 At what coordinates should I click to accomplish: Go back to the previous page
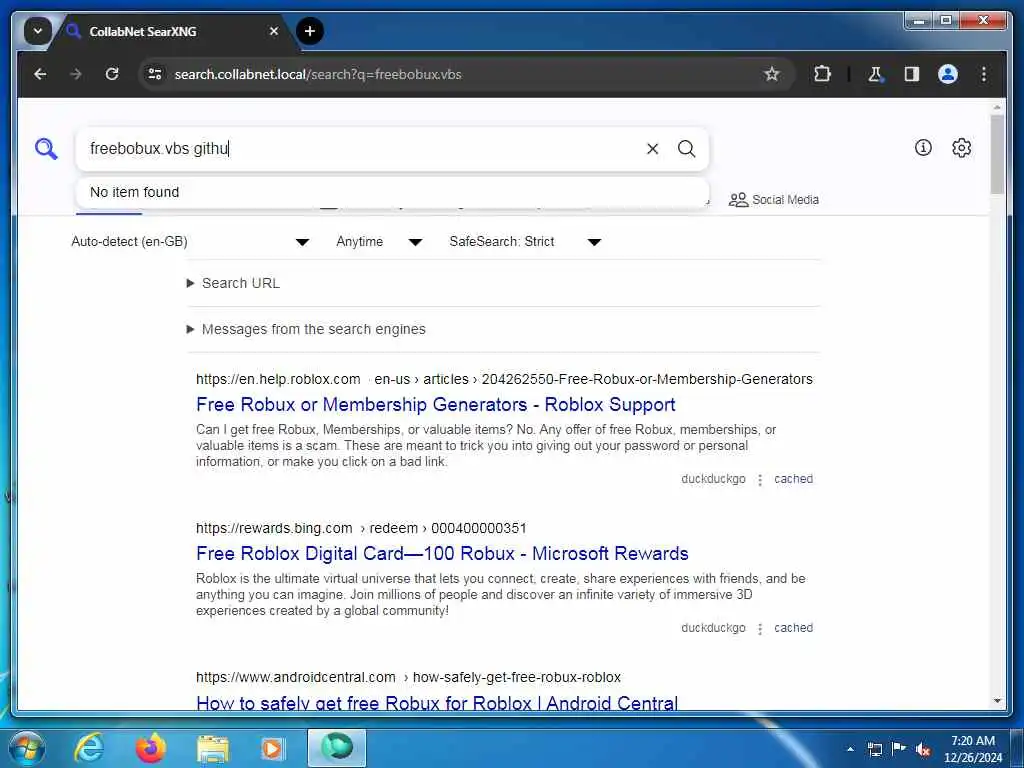40,74
